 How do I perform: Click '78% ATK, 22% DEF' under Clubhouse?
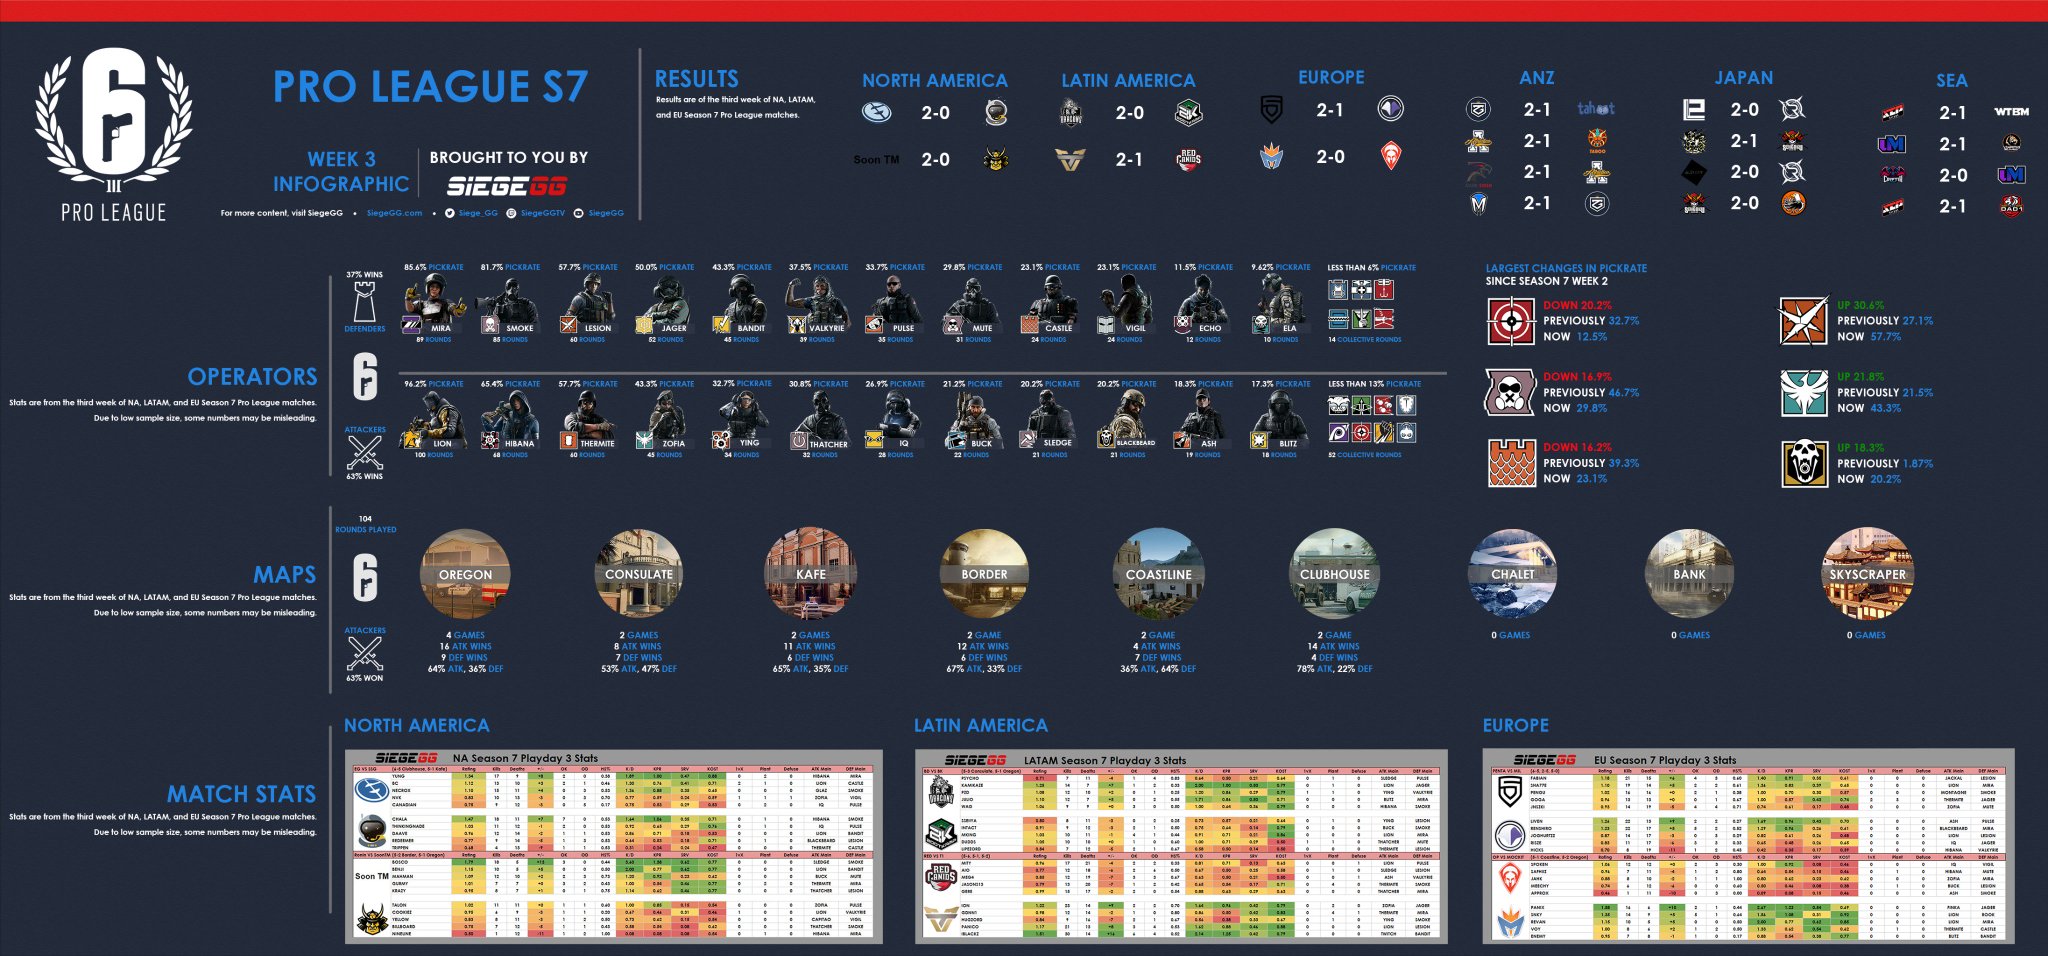(x=1335, y=669)
